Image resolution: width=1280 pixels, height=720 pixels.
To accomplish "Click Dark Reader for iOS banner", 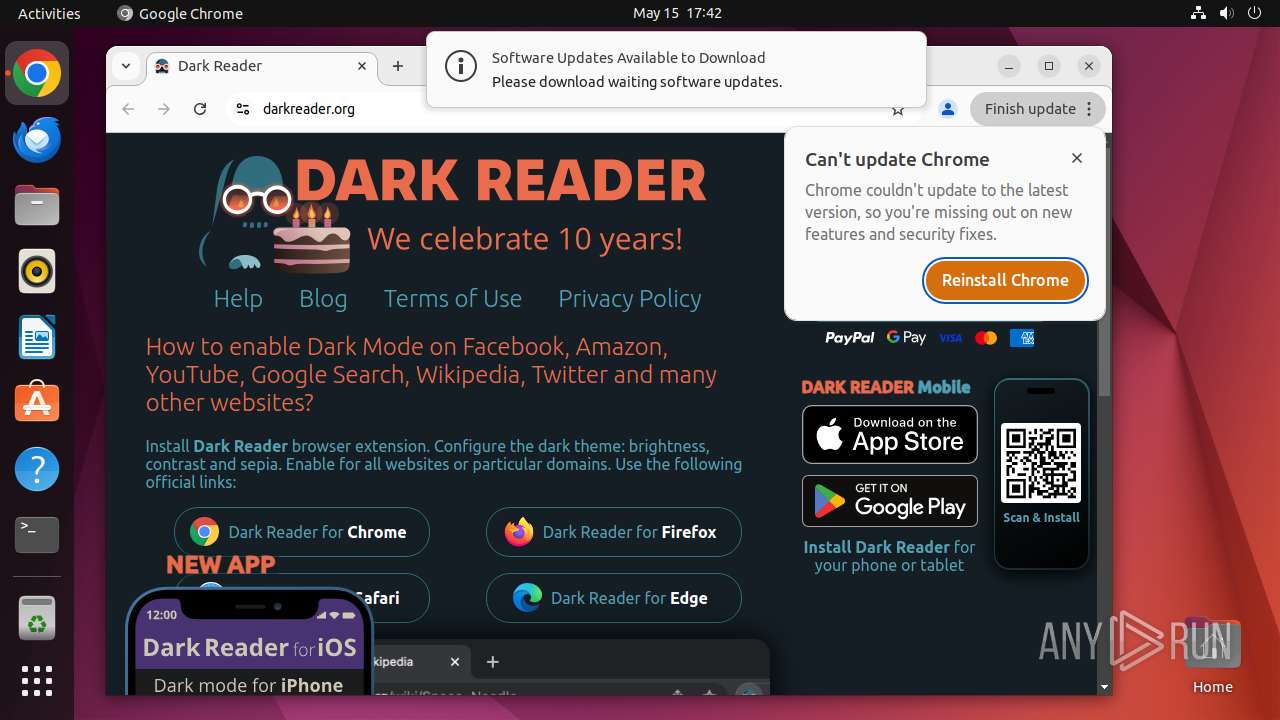I will coord(249,642).
